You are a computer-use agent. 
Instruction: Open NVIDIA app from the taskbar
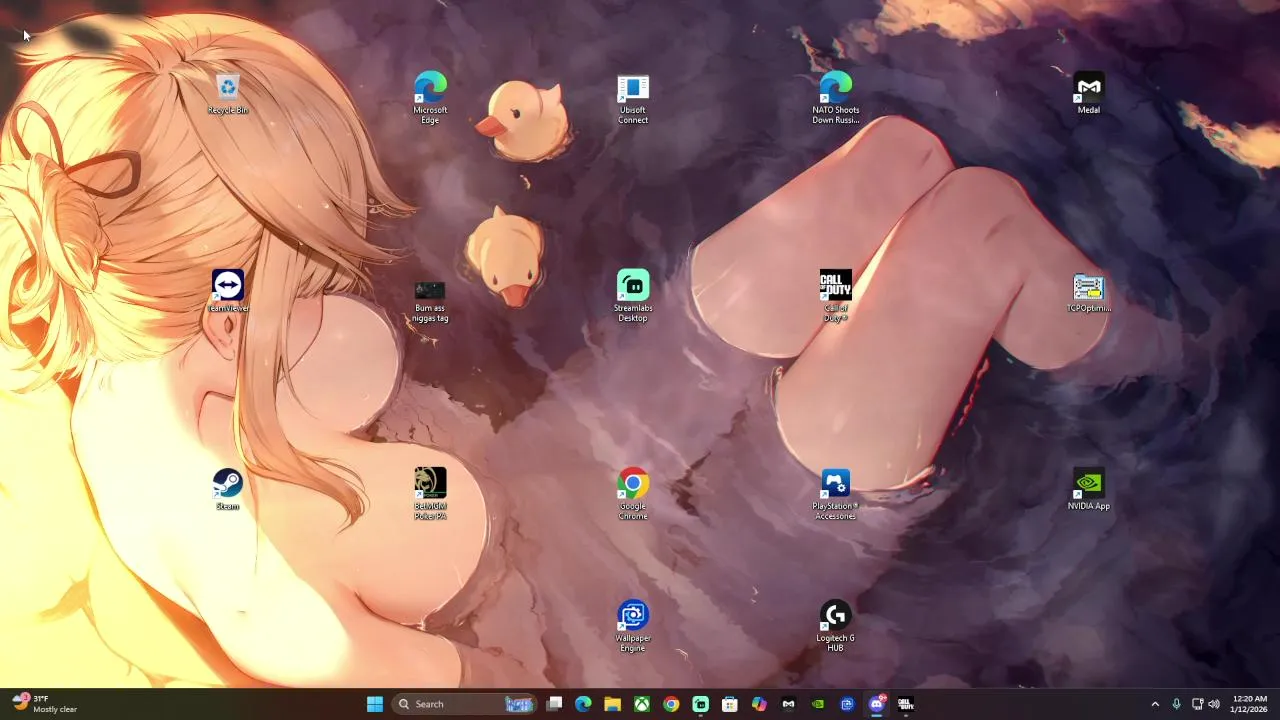point(818,704)
